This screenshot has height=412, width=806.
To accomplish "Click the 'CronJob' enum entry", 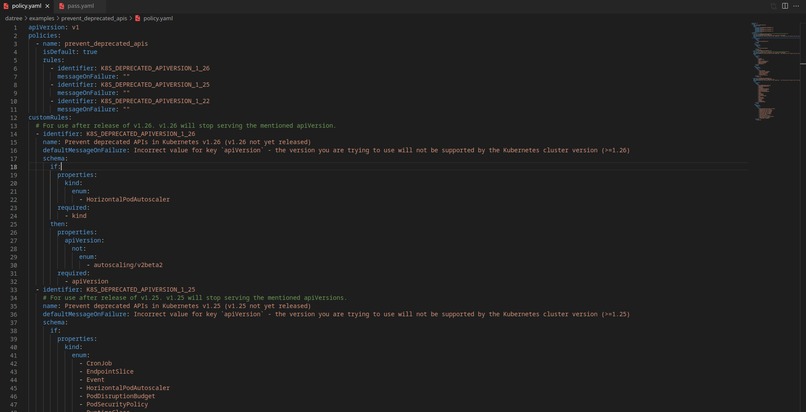I will [x=99, y=364].
